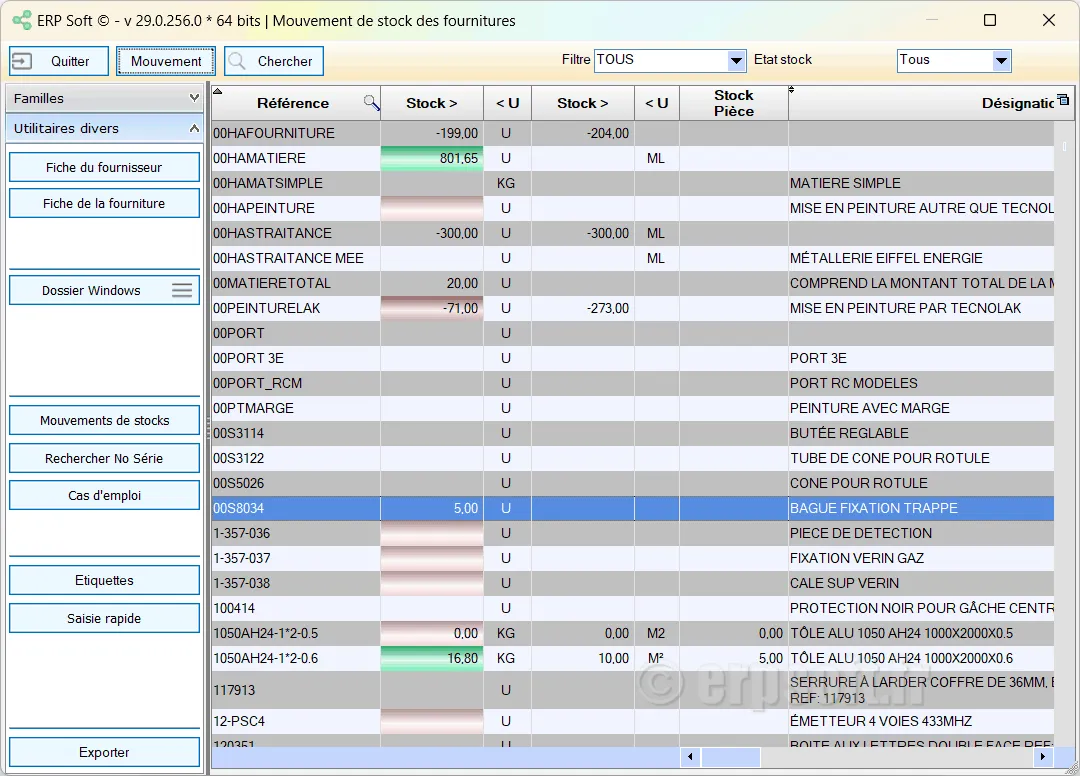The height and width of the screenshot is (776, 1080).
Task: Click the Exporter button
Action: (x=104, y=753)
